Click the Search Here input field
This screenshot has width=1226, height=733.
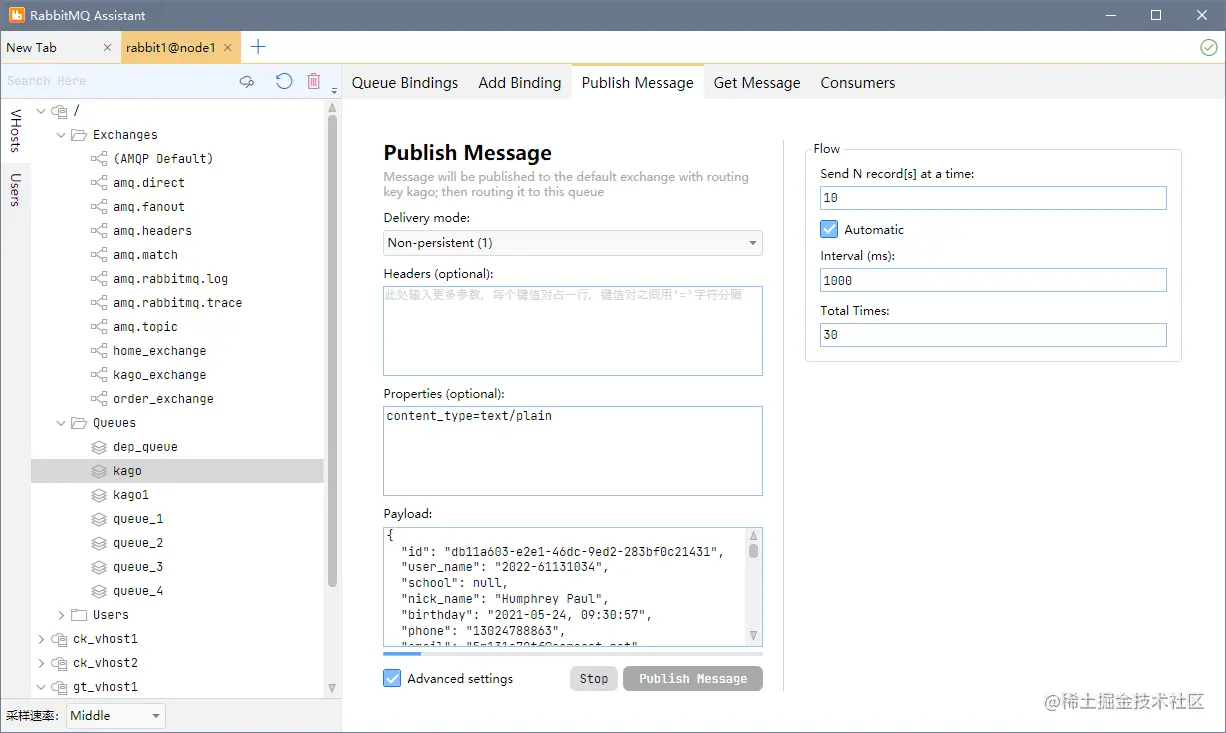117,81
